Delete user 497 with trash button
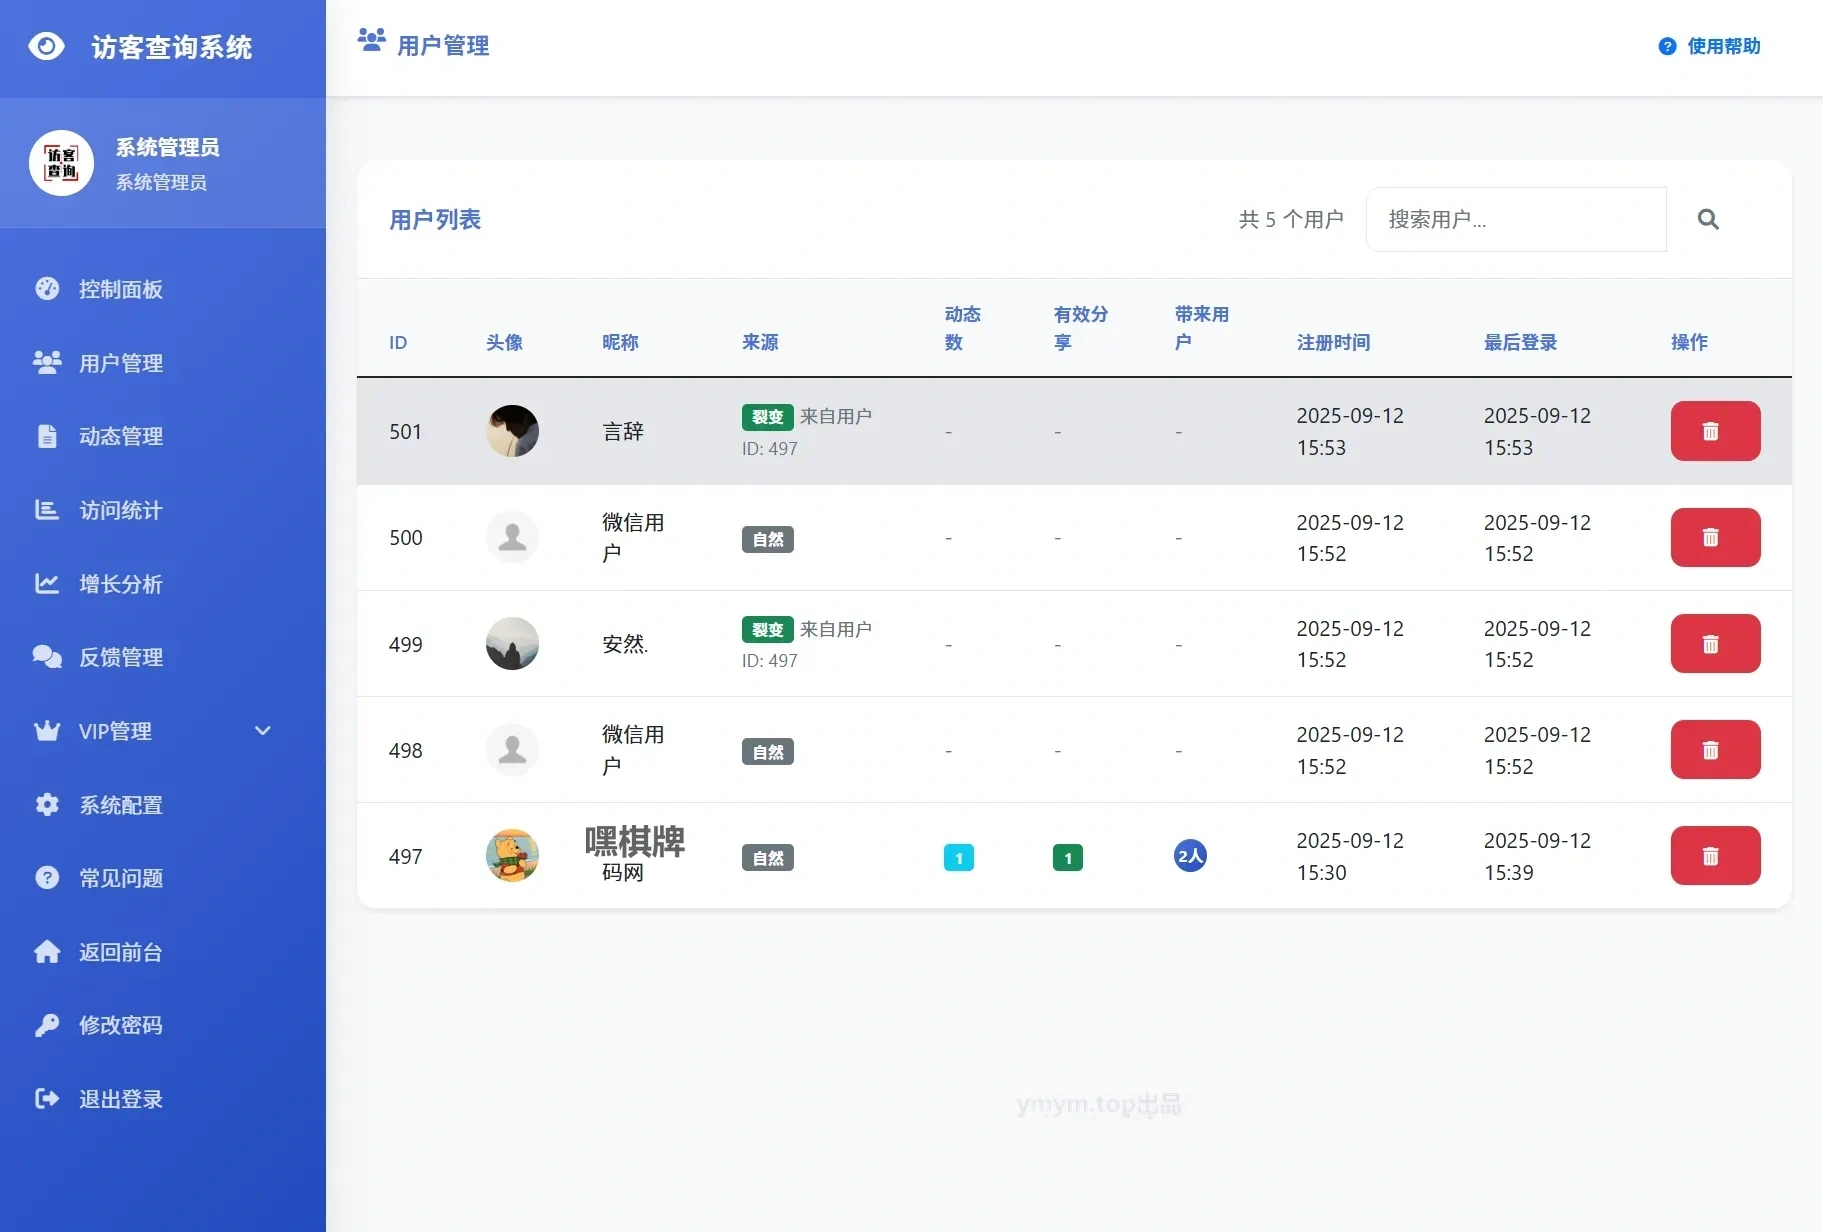 1715,855
